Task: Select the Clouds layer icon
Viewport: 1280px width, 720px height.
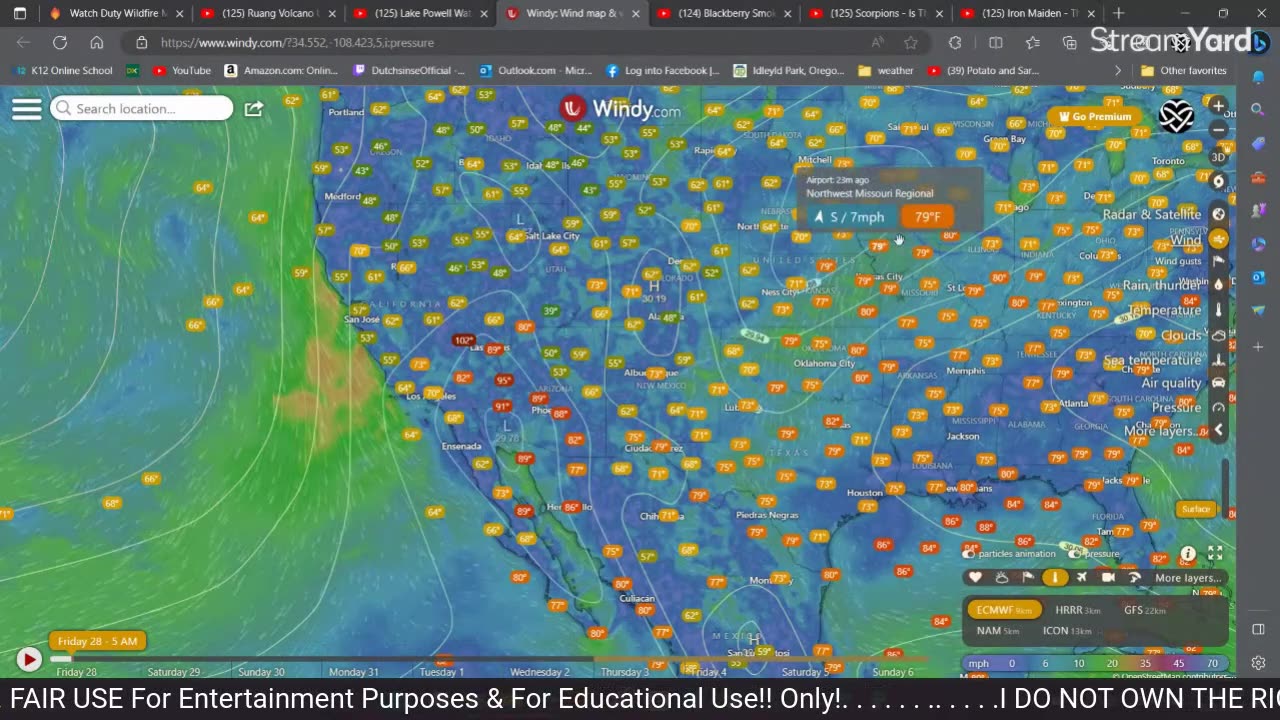Action: tap(1218, 335)
